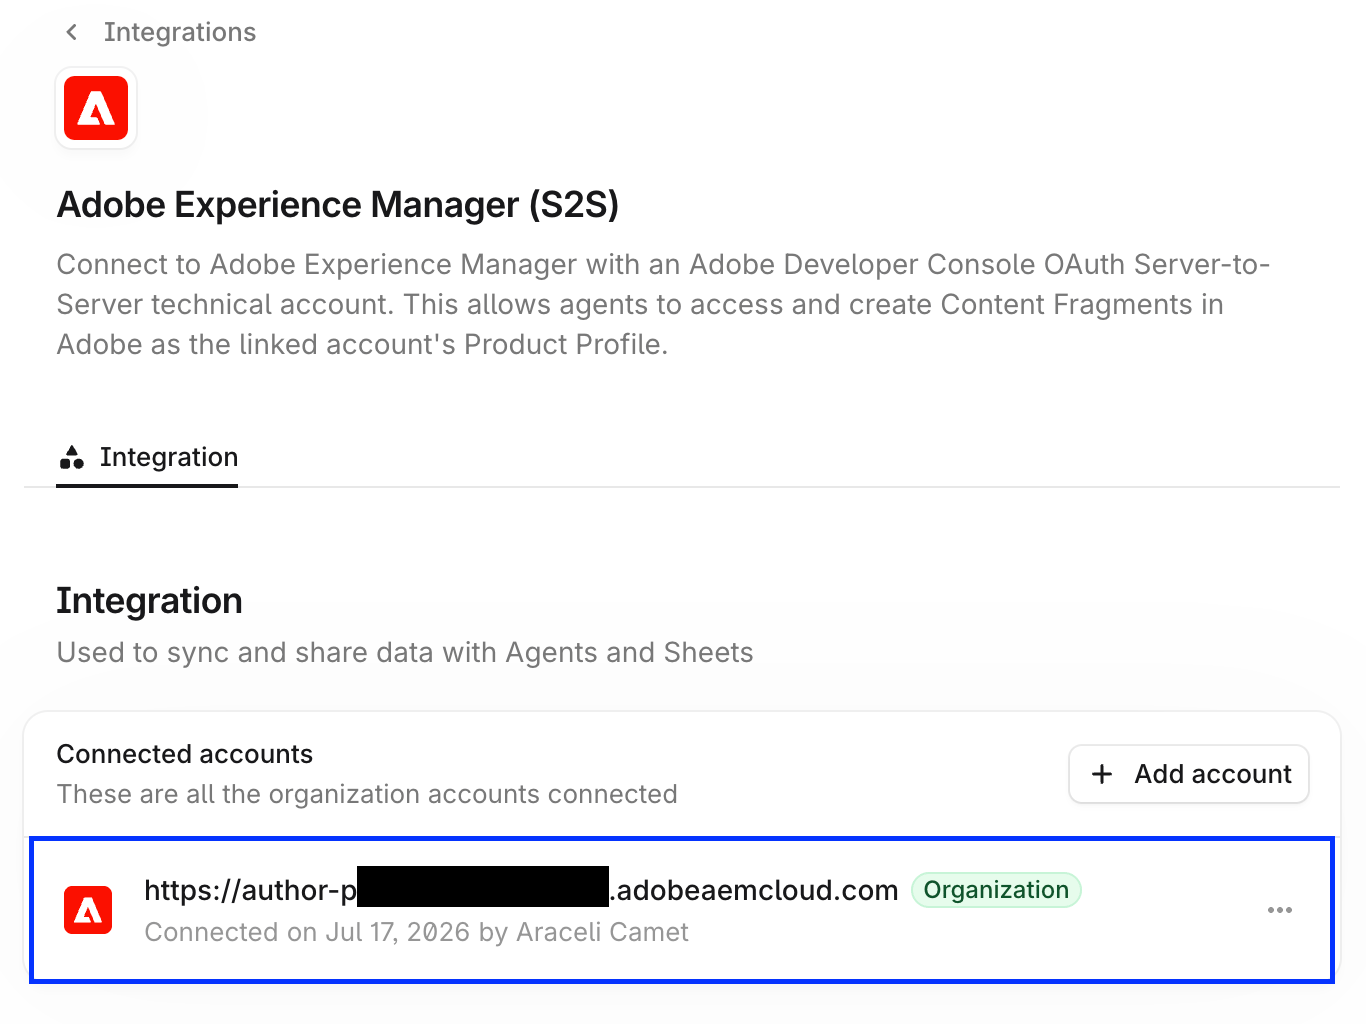The image size is (1366, 1024).
Task: Open the three-dot menu for the connected account
Action: (x=1280, y=910)
